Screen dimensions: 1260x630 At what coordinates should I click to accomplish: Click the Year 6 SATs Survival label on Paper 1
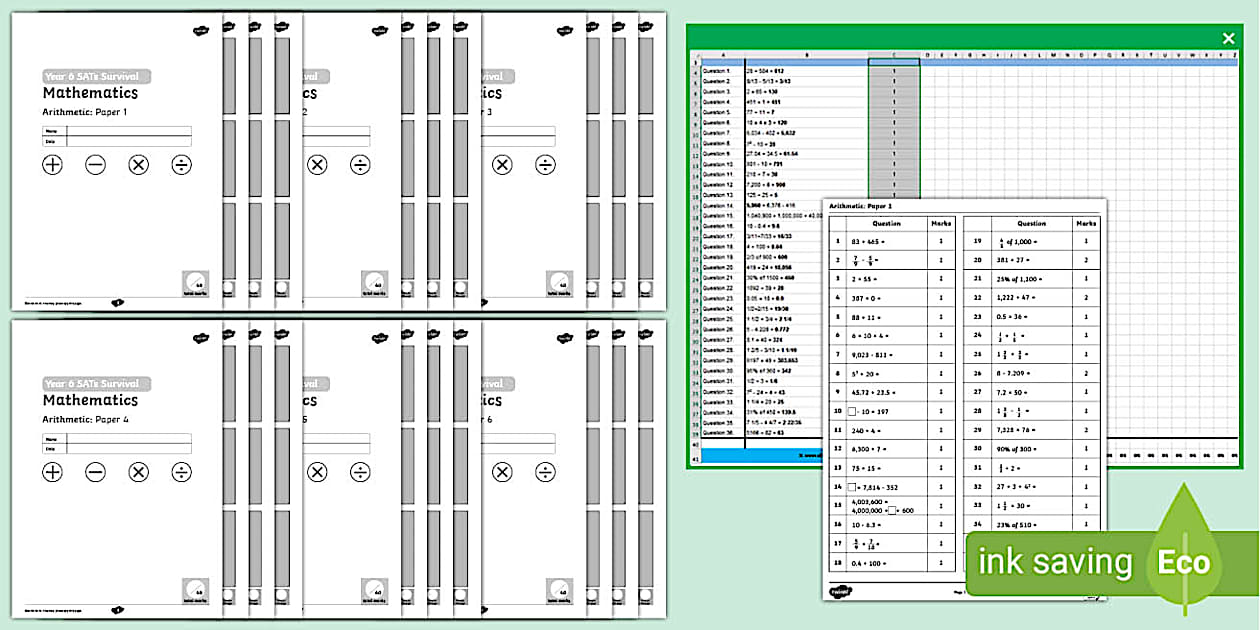click(x=95, y=76)
